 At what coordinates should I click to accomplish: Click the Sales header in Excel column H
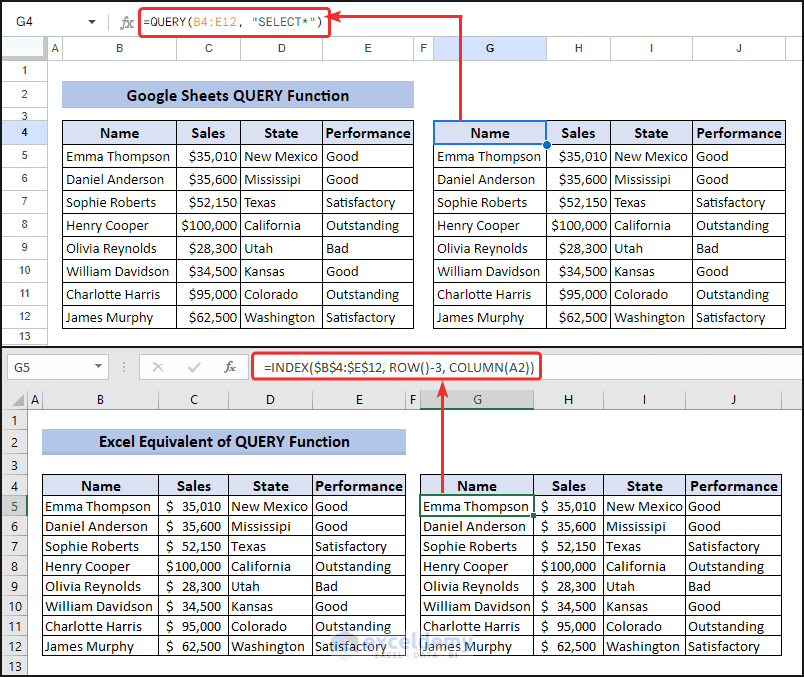coord(569,486)
